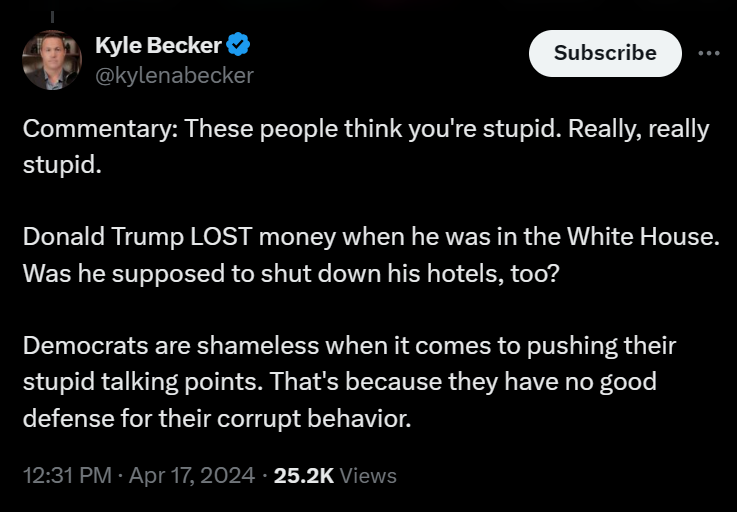This screenshot has width=737, height=512.
Task: Click the Apr 17, 2024 date
Action: point(190,476)
